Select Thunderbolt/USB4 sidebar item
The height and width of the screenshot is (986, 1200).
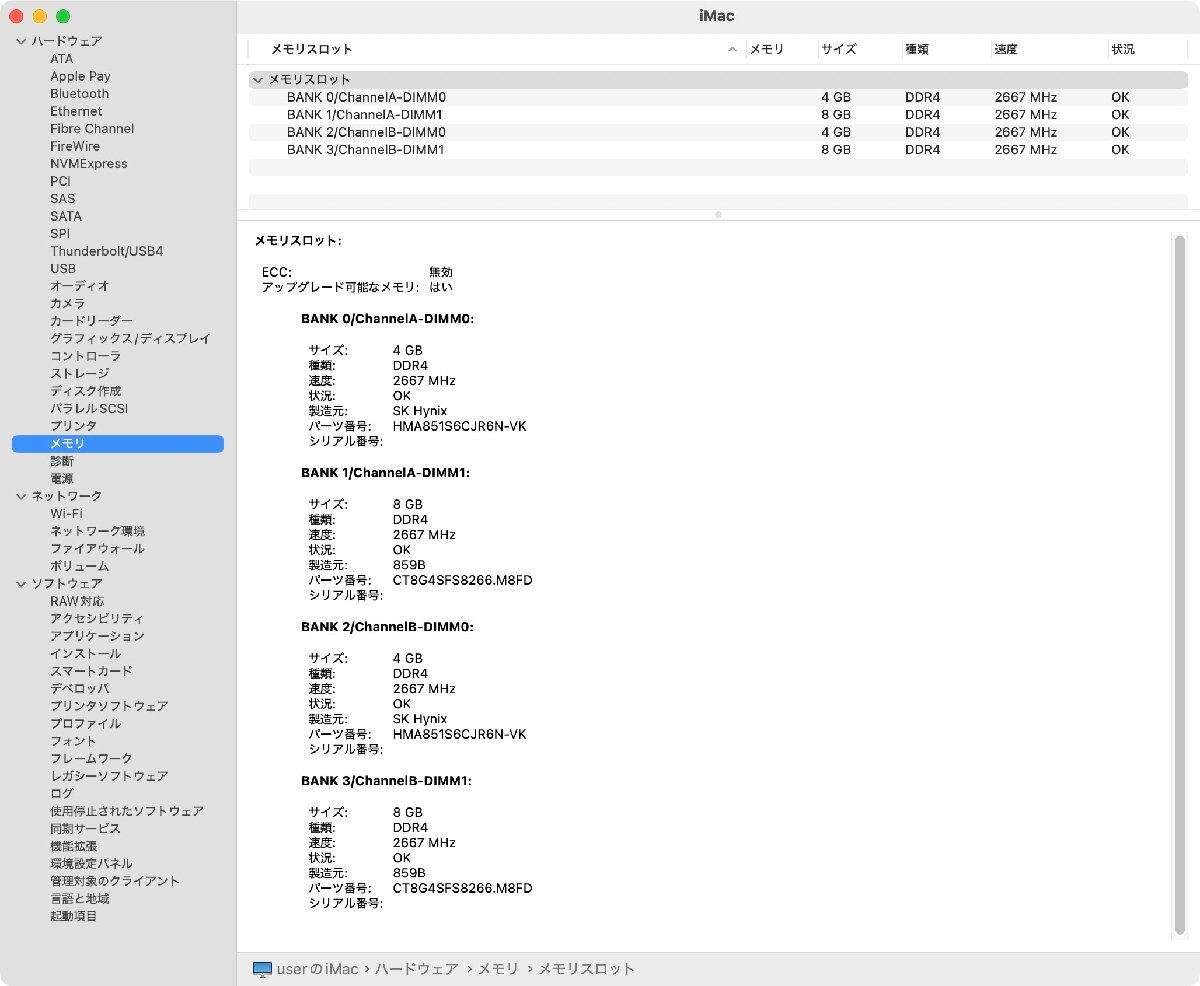pos(106,251)
